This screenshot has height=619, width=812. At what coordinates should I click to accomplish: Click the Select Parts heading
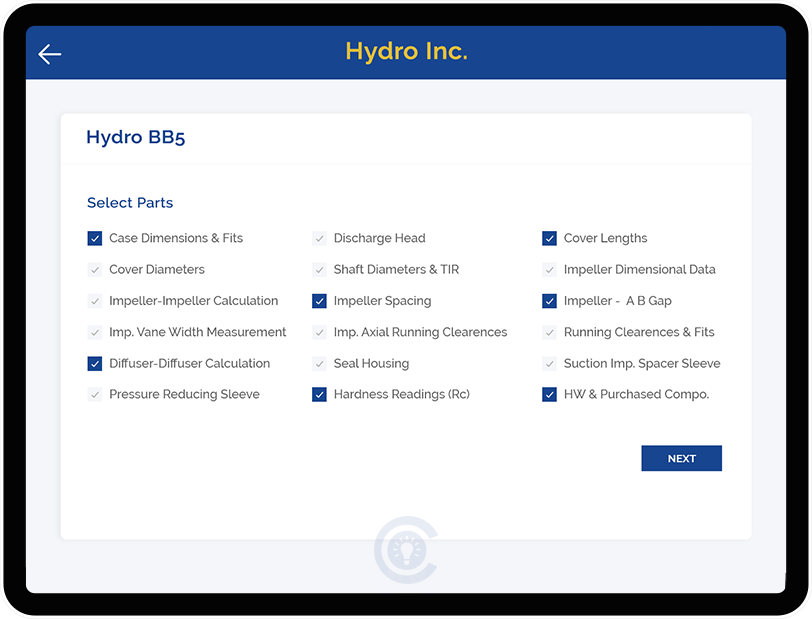[x=130, y=203]
